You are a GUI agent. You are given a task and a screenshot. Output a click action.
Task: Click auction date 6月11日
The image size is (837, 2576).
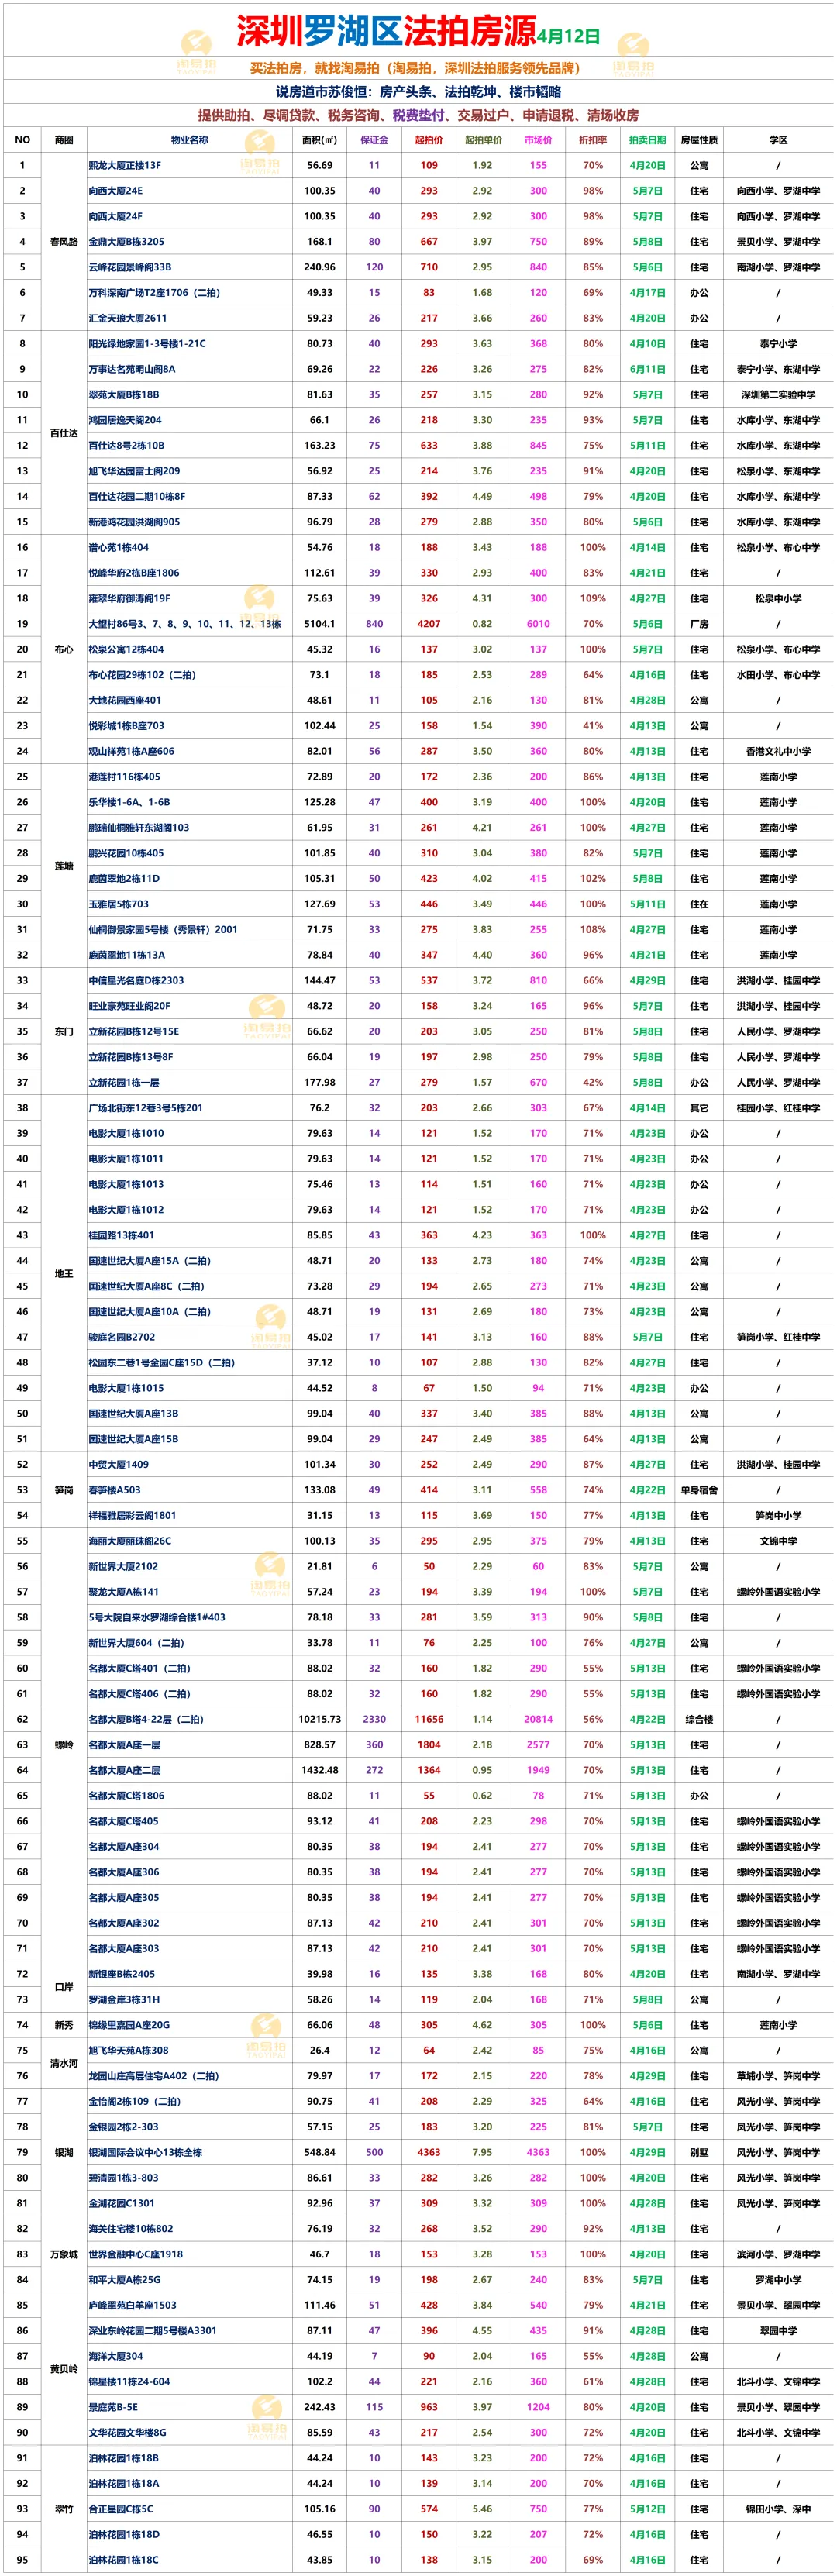click(647, 369)
